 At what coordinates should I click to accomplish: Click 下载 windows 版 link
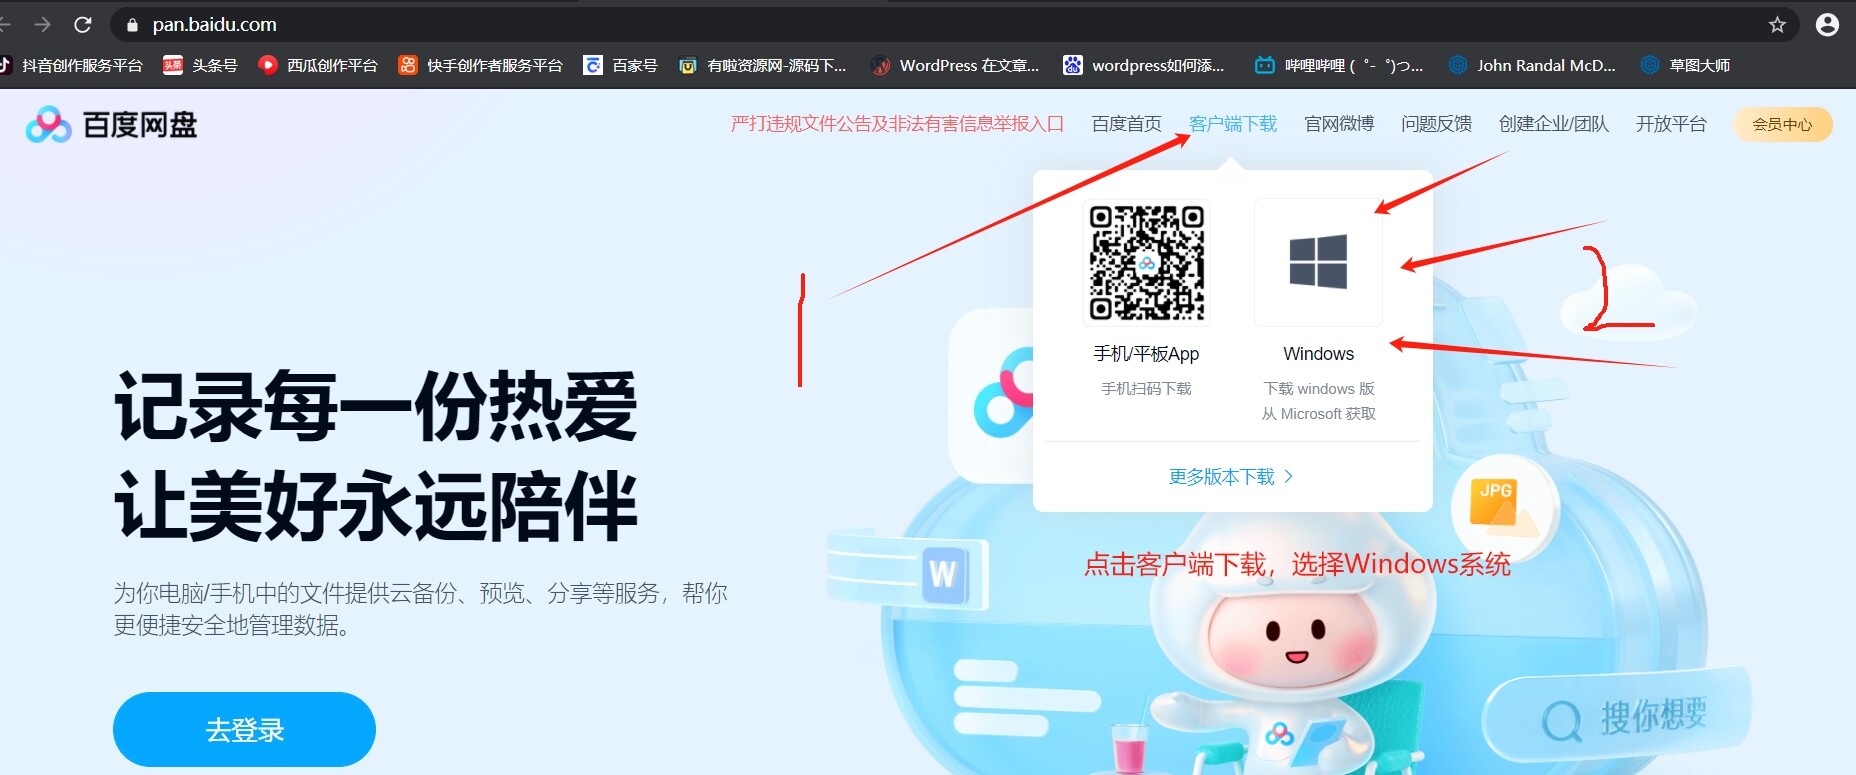click(1318, 389)
